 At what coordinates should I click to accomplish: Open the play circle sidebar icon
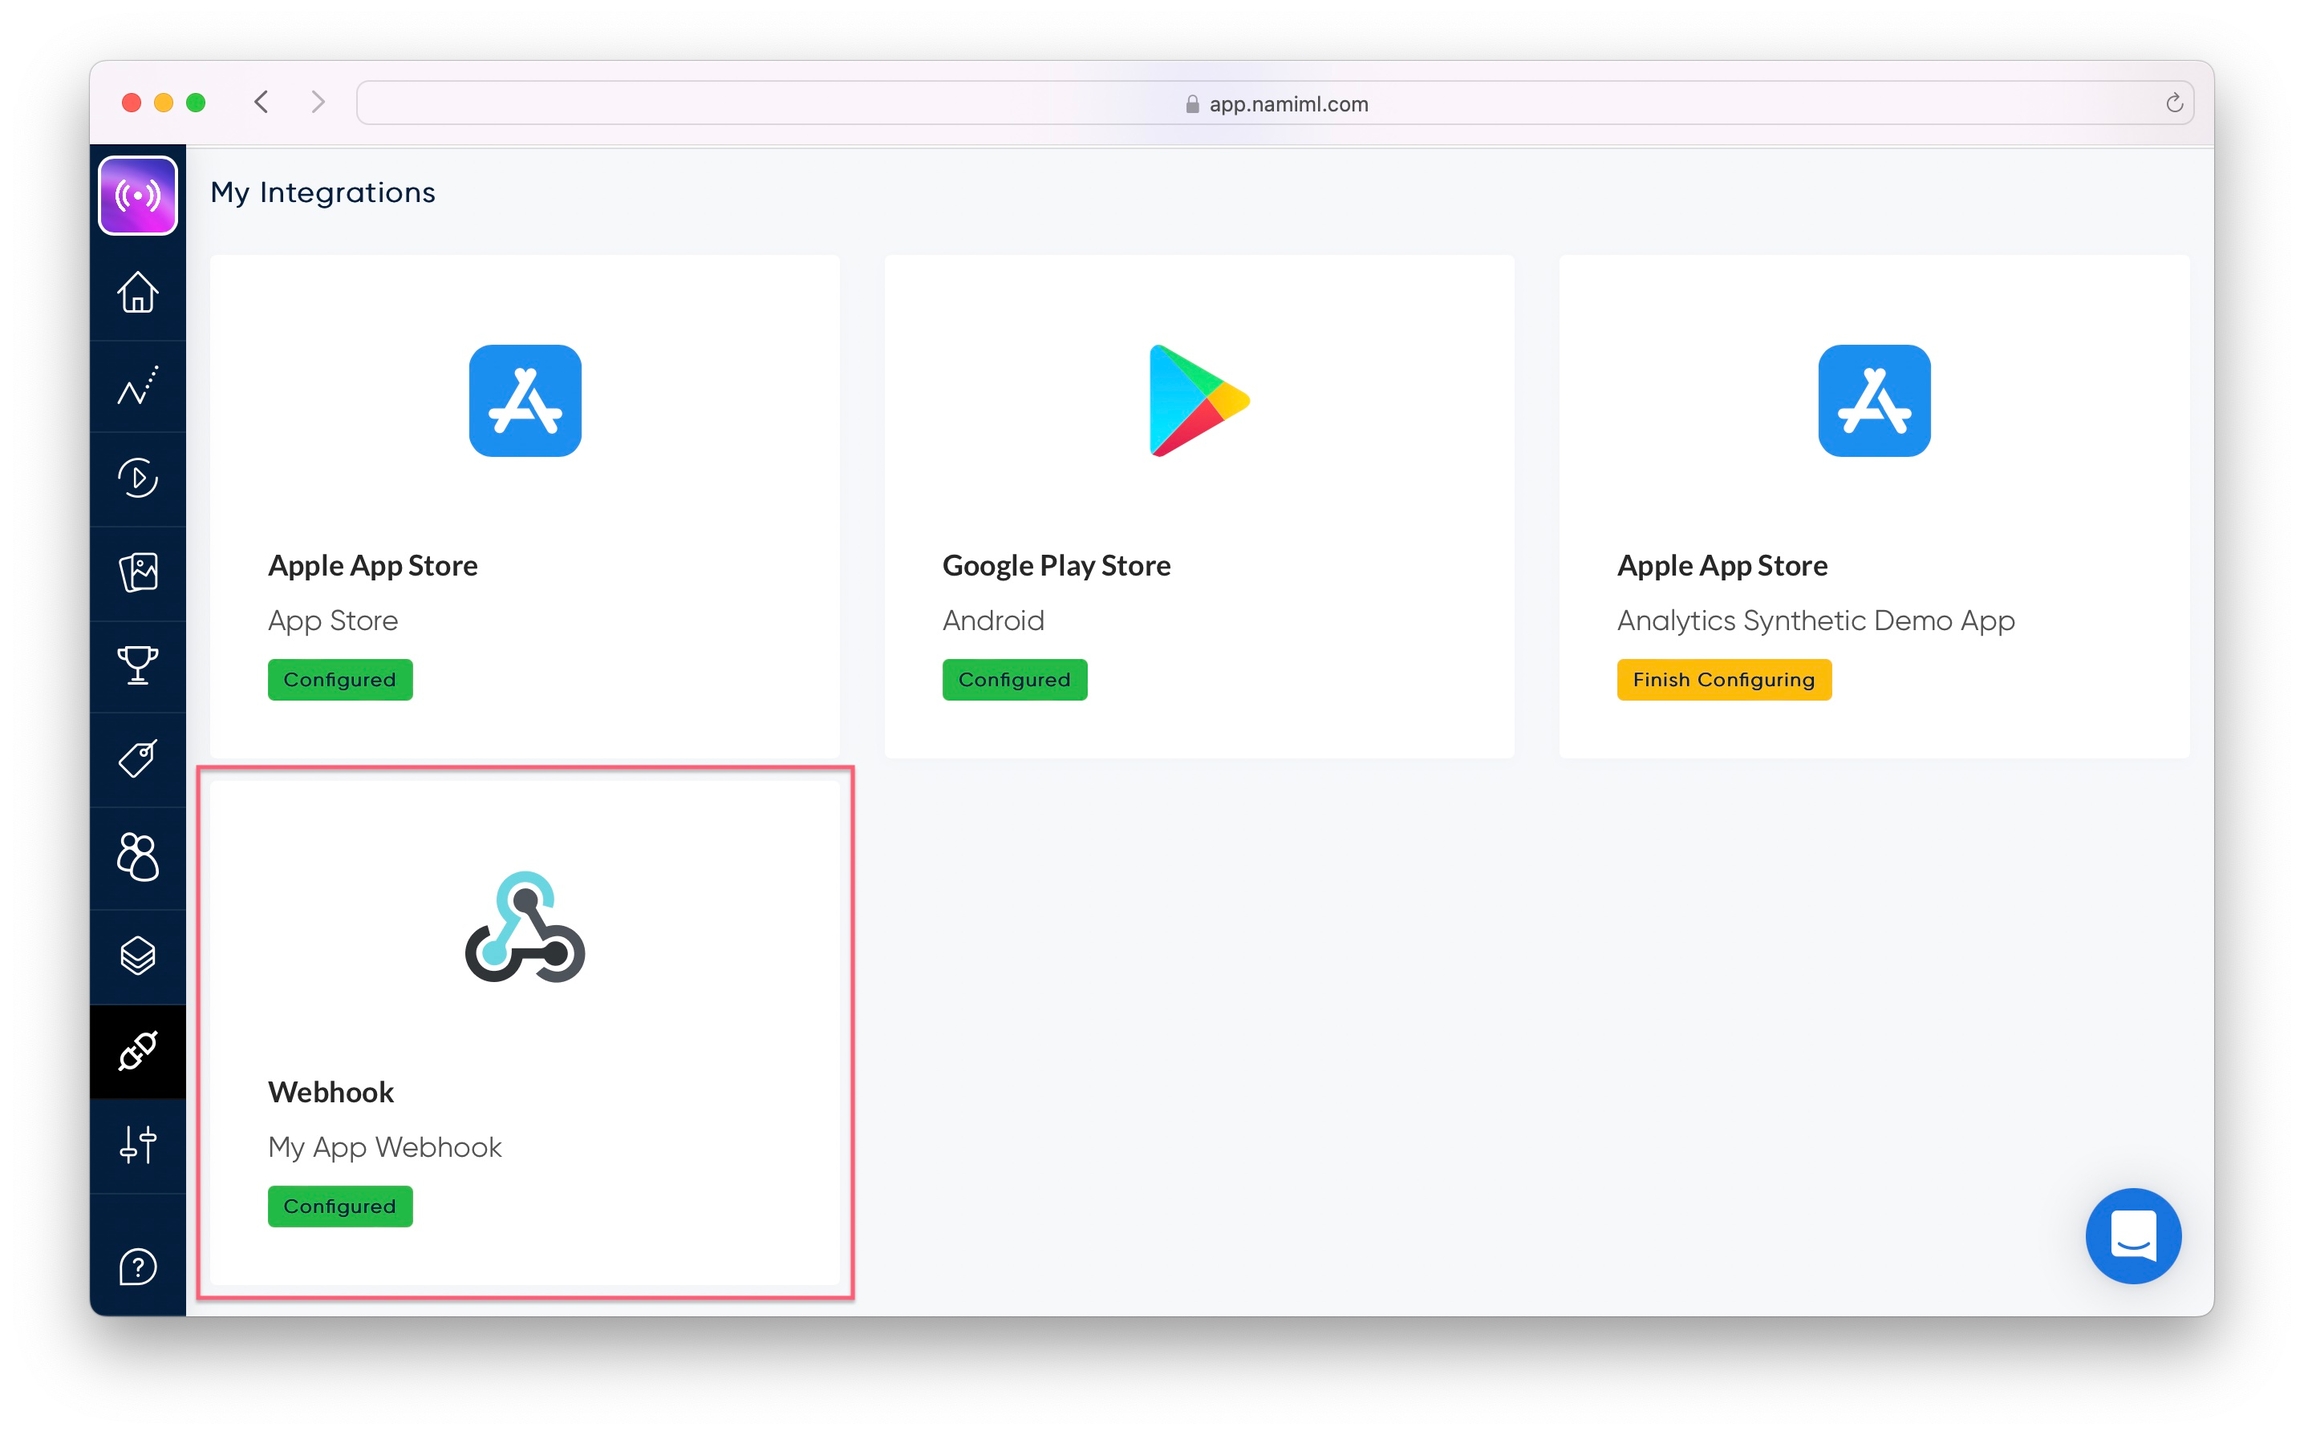[138, 478]
